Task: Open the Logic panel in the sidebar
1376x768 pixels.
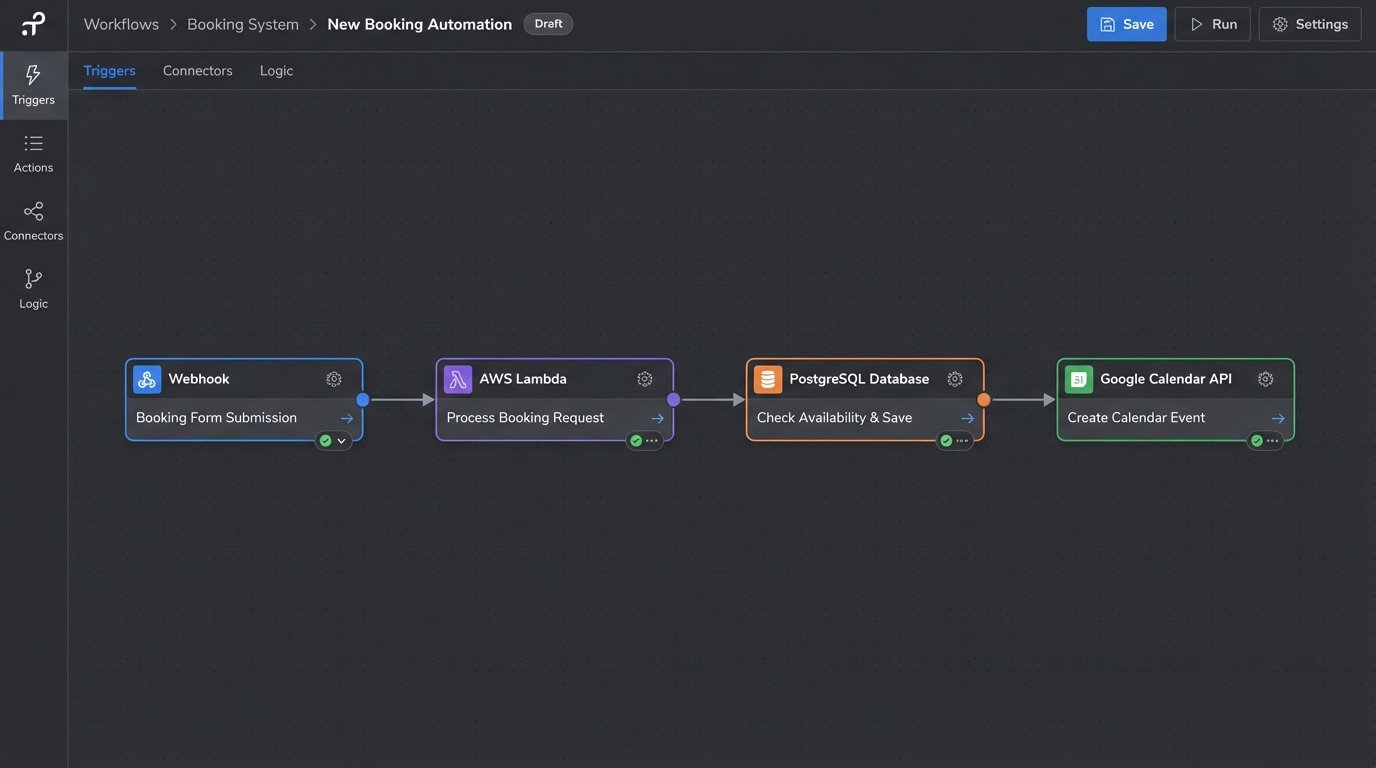Action: (33, 287)
